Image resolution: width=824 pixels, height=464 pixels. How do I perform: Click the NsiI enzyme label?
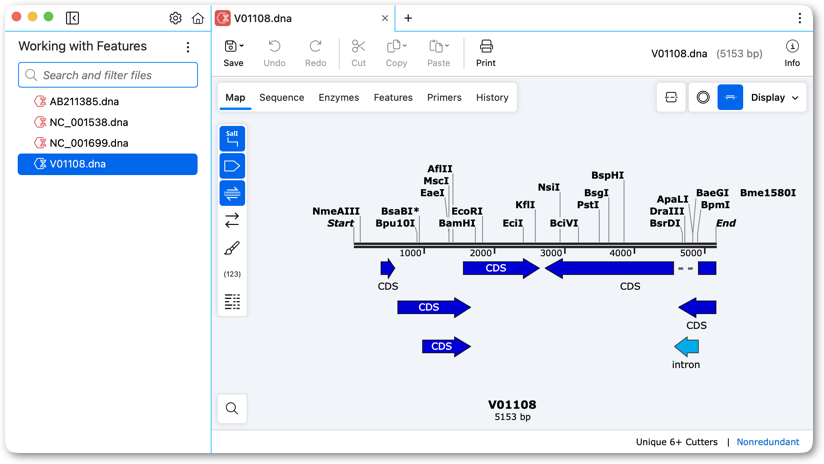click(549, 188)
